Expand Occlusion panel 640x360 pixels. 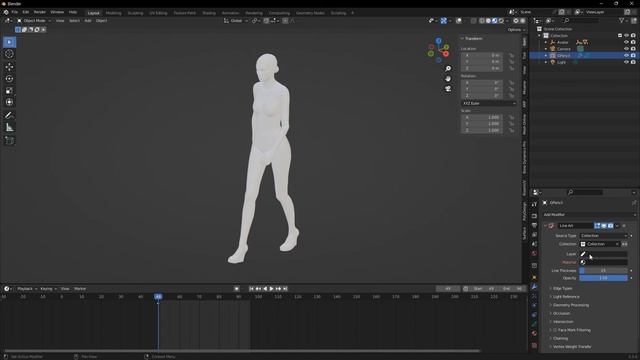pyautogui.click(x=561, y=313)
